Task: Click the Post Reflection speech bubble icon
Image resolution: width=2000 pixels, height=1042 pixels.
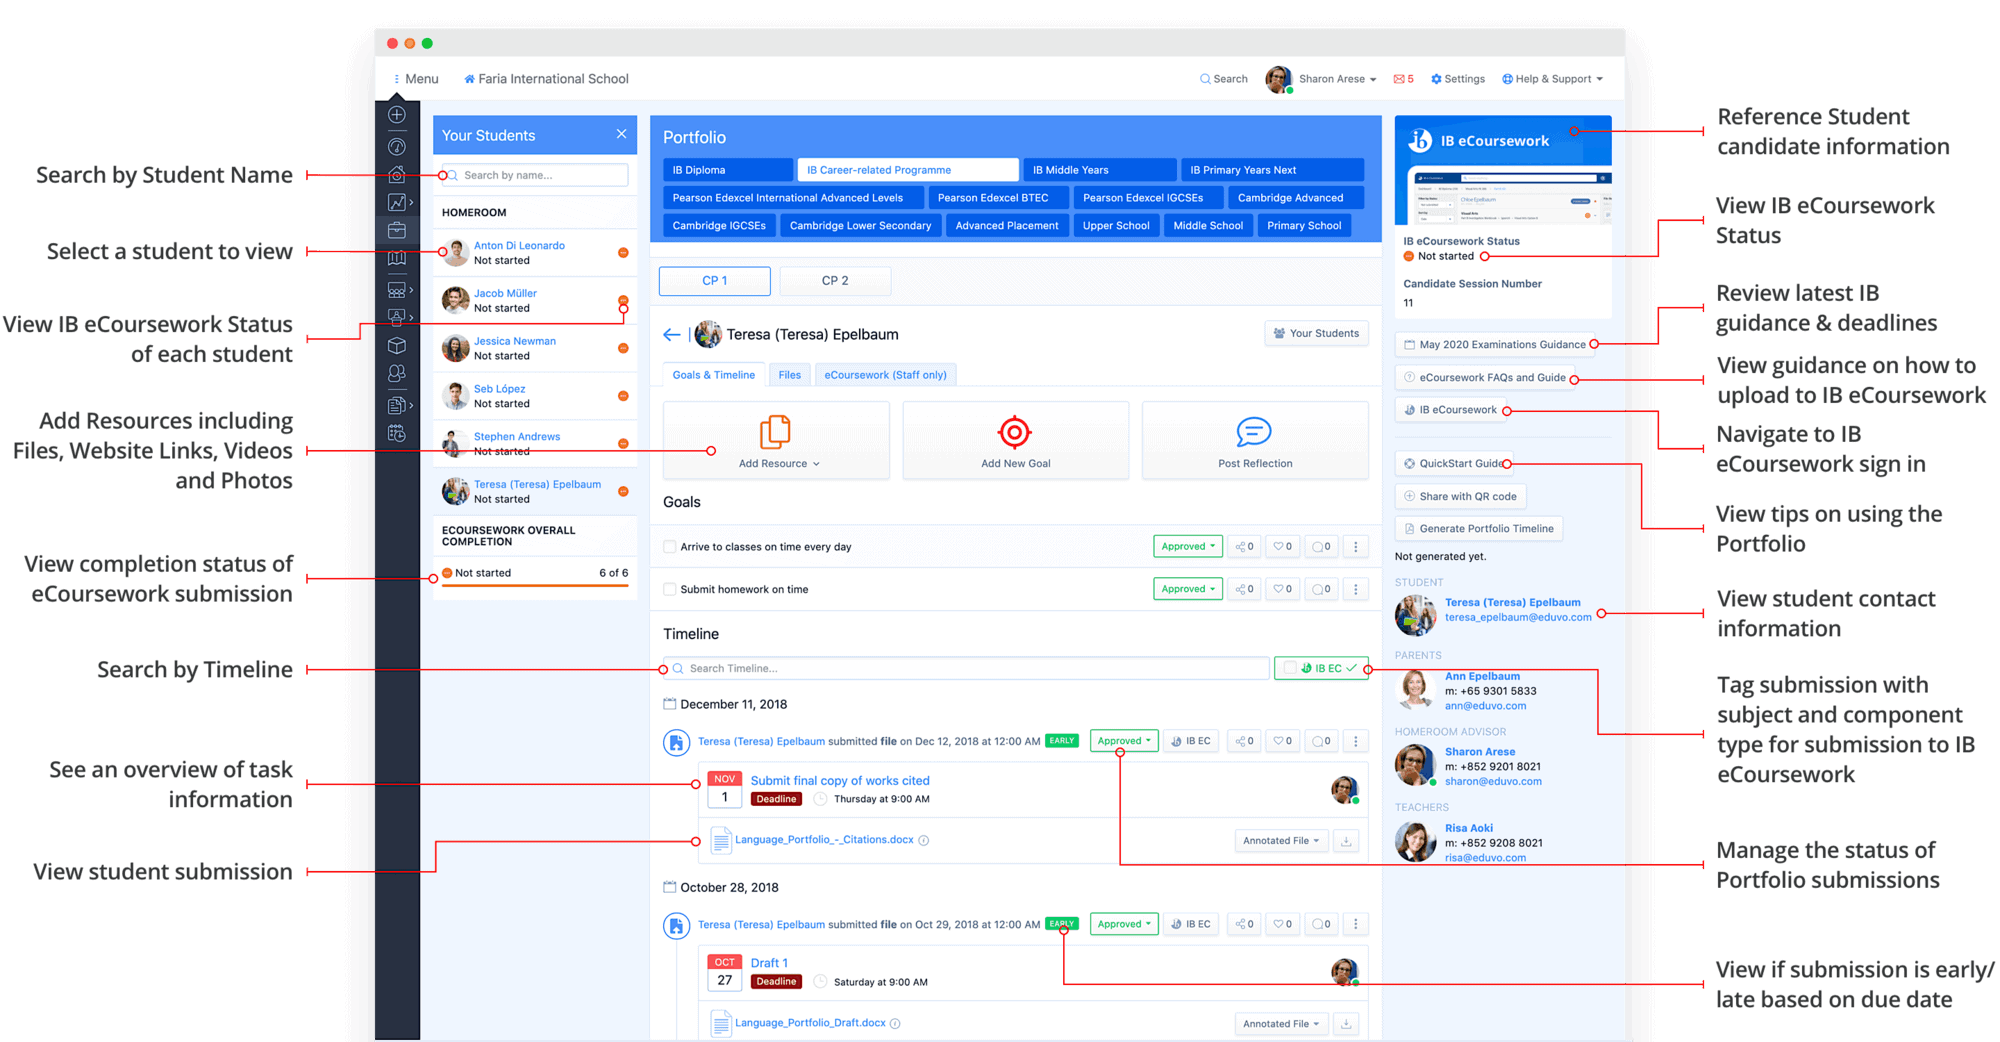Action: point(1253,432)
